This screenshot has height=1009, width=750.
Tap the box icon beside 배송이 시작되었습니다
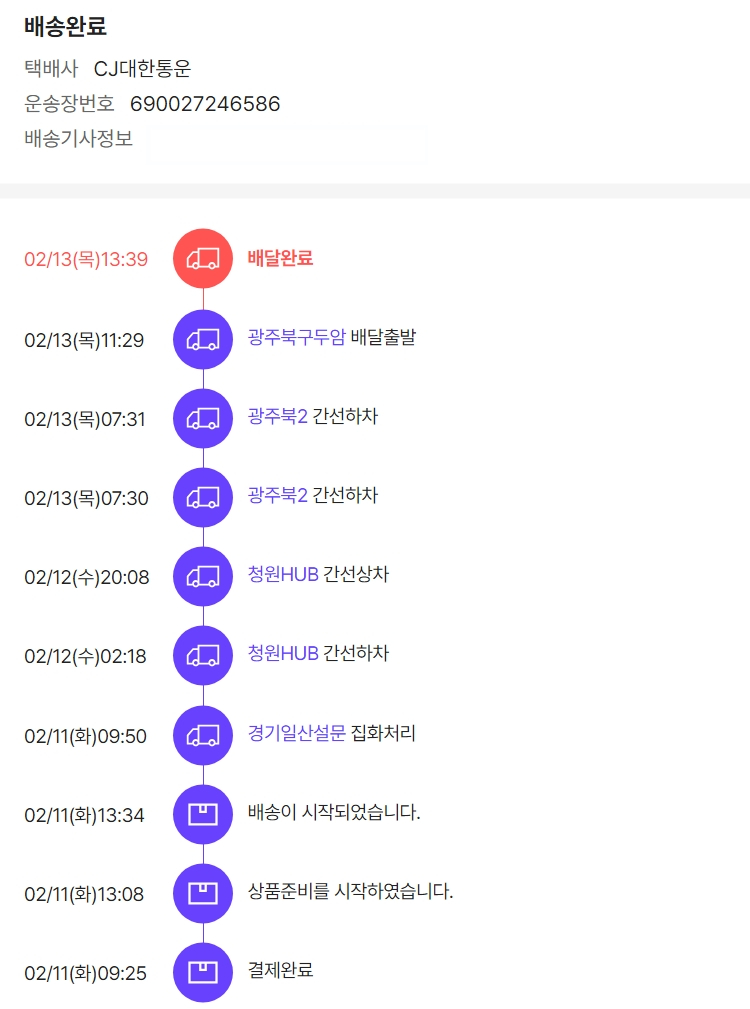(203, 814)
